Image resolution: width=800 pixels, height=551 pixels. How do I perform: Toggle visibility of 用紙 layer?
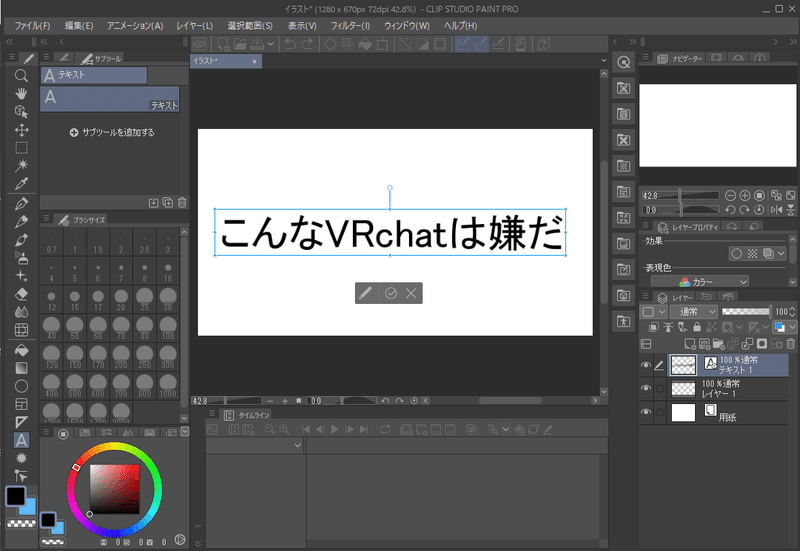[645, 412]
